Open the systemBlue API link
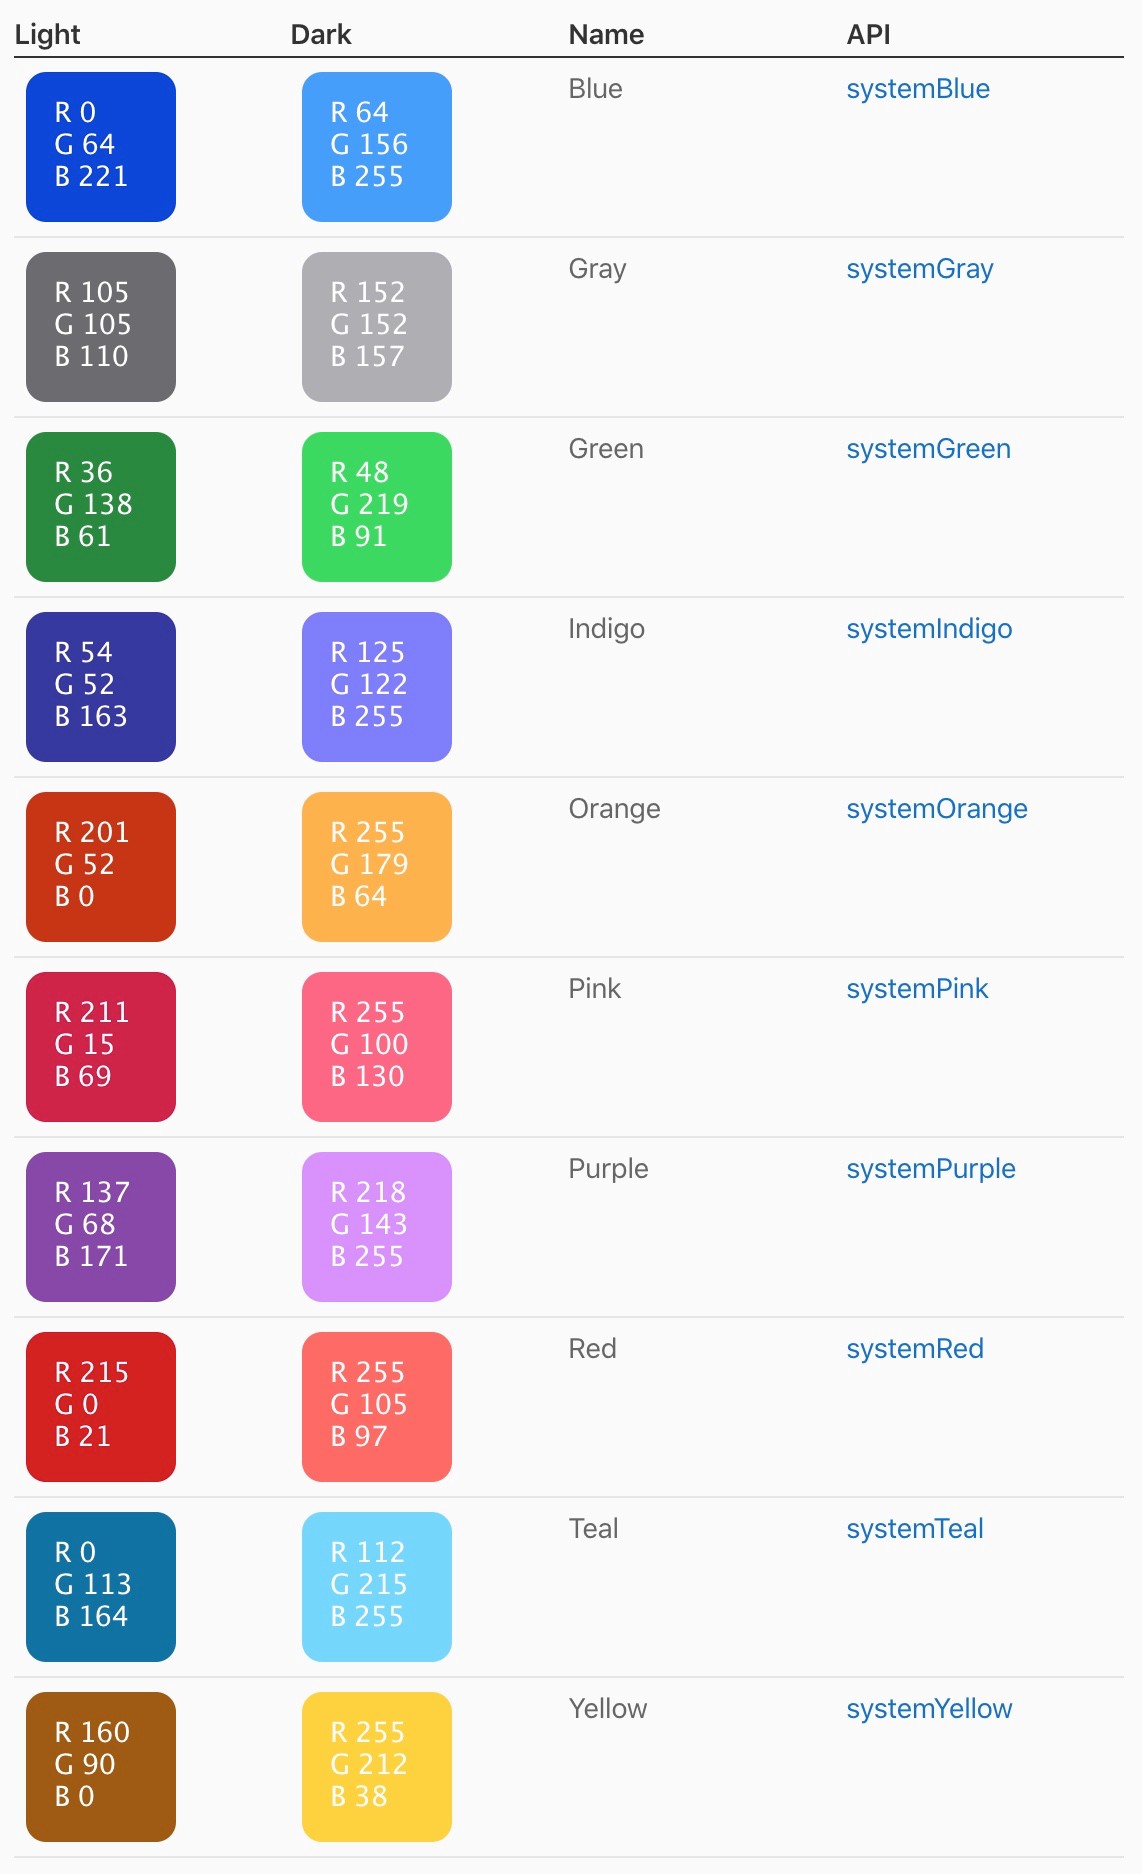The width and height of the screenshot is (1142, 1874). [918, 89]
